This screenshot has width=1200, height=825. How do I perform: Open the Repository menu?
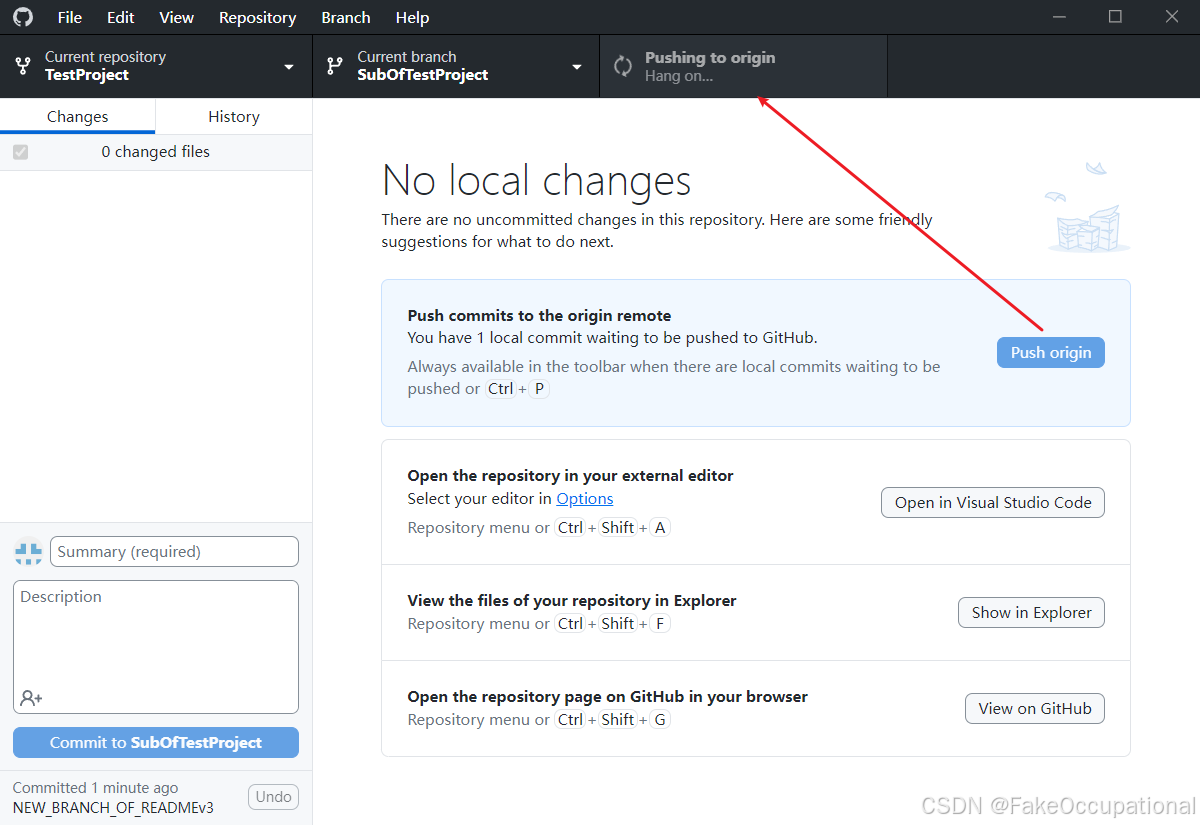[x=258, y=17]
